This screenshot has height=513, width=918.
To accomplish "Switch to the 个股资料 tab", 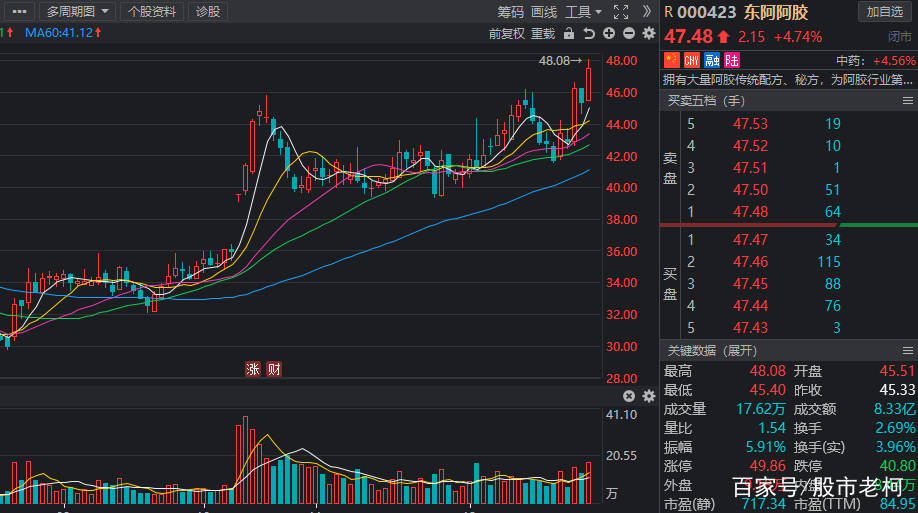I will coord(152,12).
